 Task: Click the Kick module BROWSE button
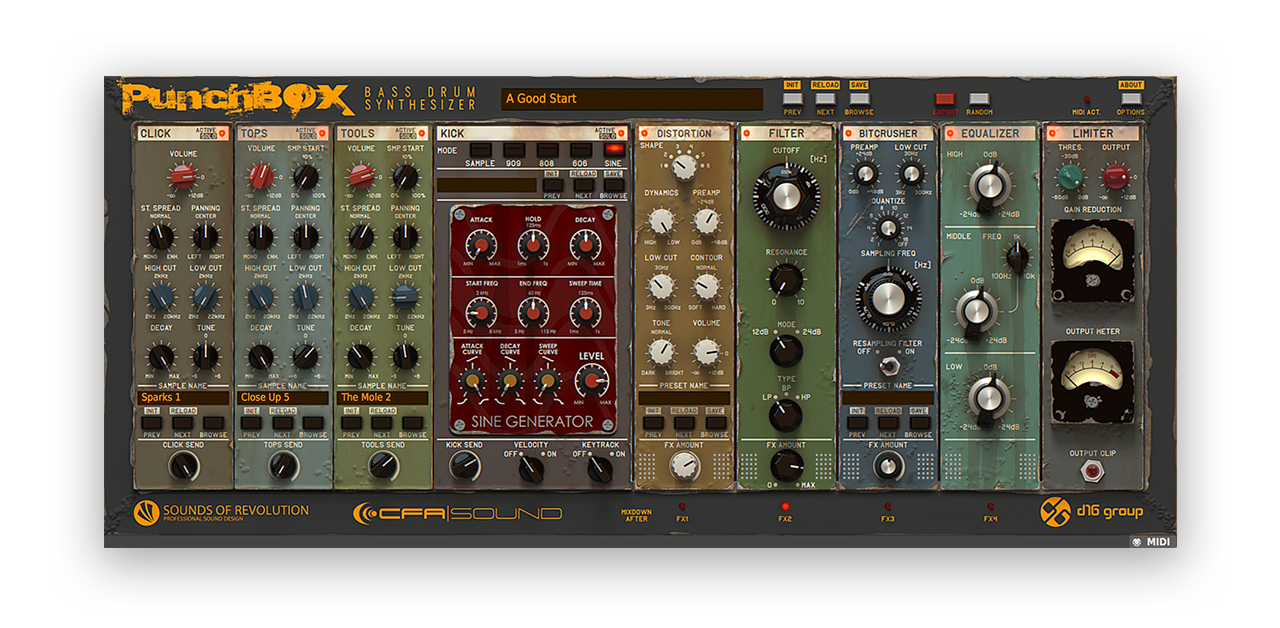click(x=614, y=185)
